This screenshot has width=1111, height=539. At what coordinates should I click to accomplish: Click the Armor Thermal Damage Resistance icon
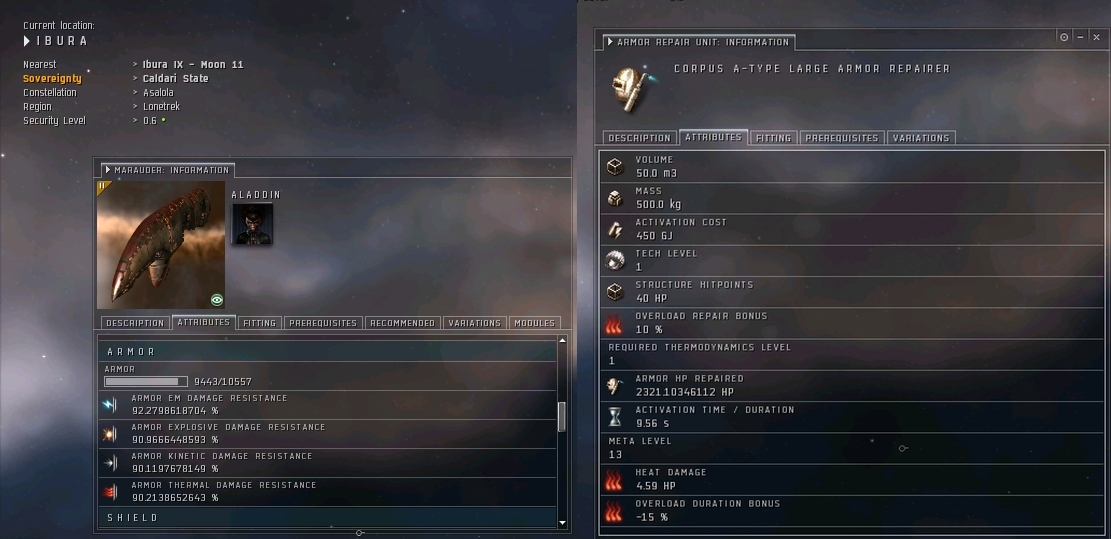click(110, 492)
